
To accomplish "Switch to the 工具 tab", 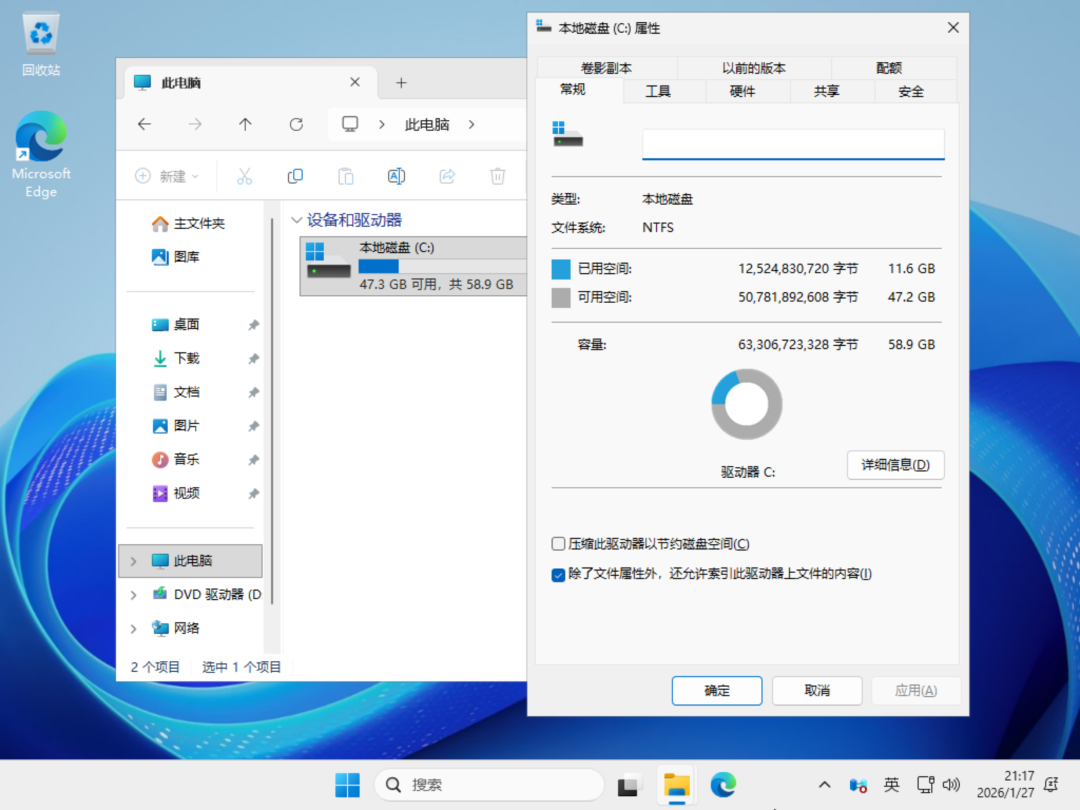I will 658,92.
